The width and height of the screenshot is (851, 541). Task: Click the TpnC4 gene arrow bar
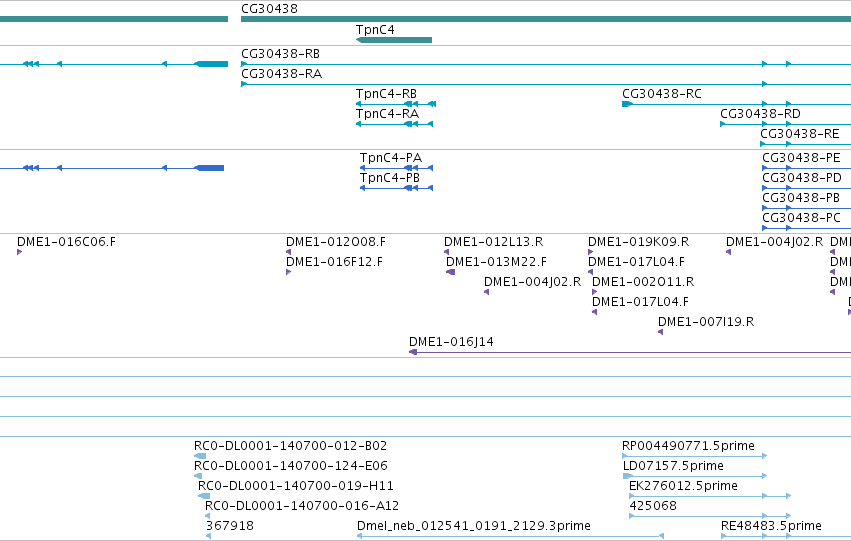393,40
